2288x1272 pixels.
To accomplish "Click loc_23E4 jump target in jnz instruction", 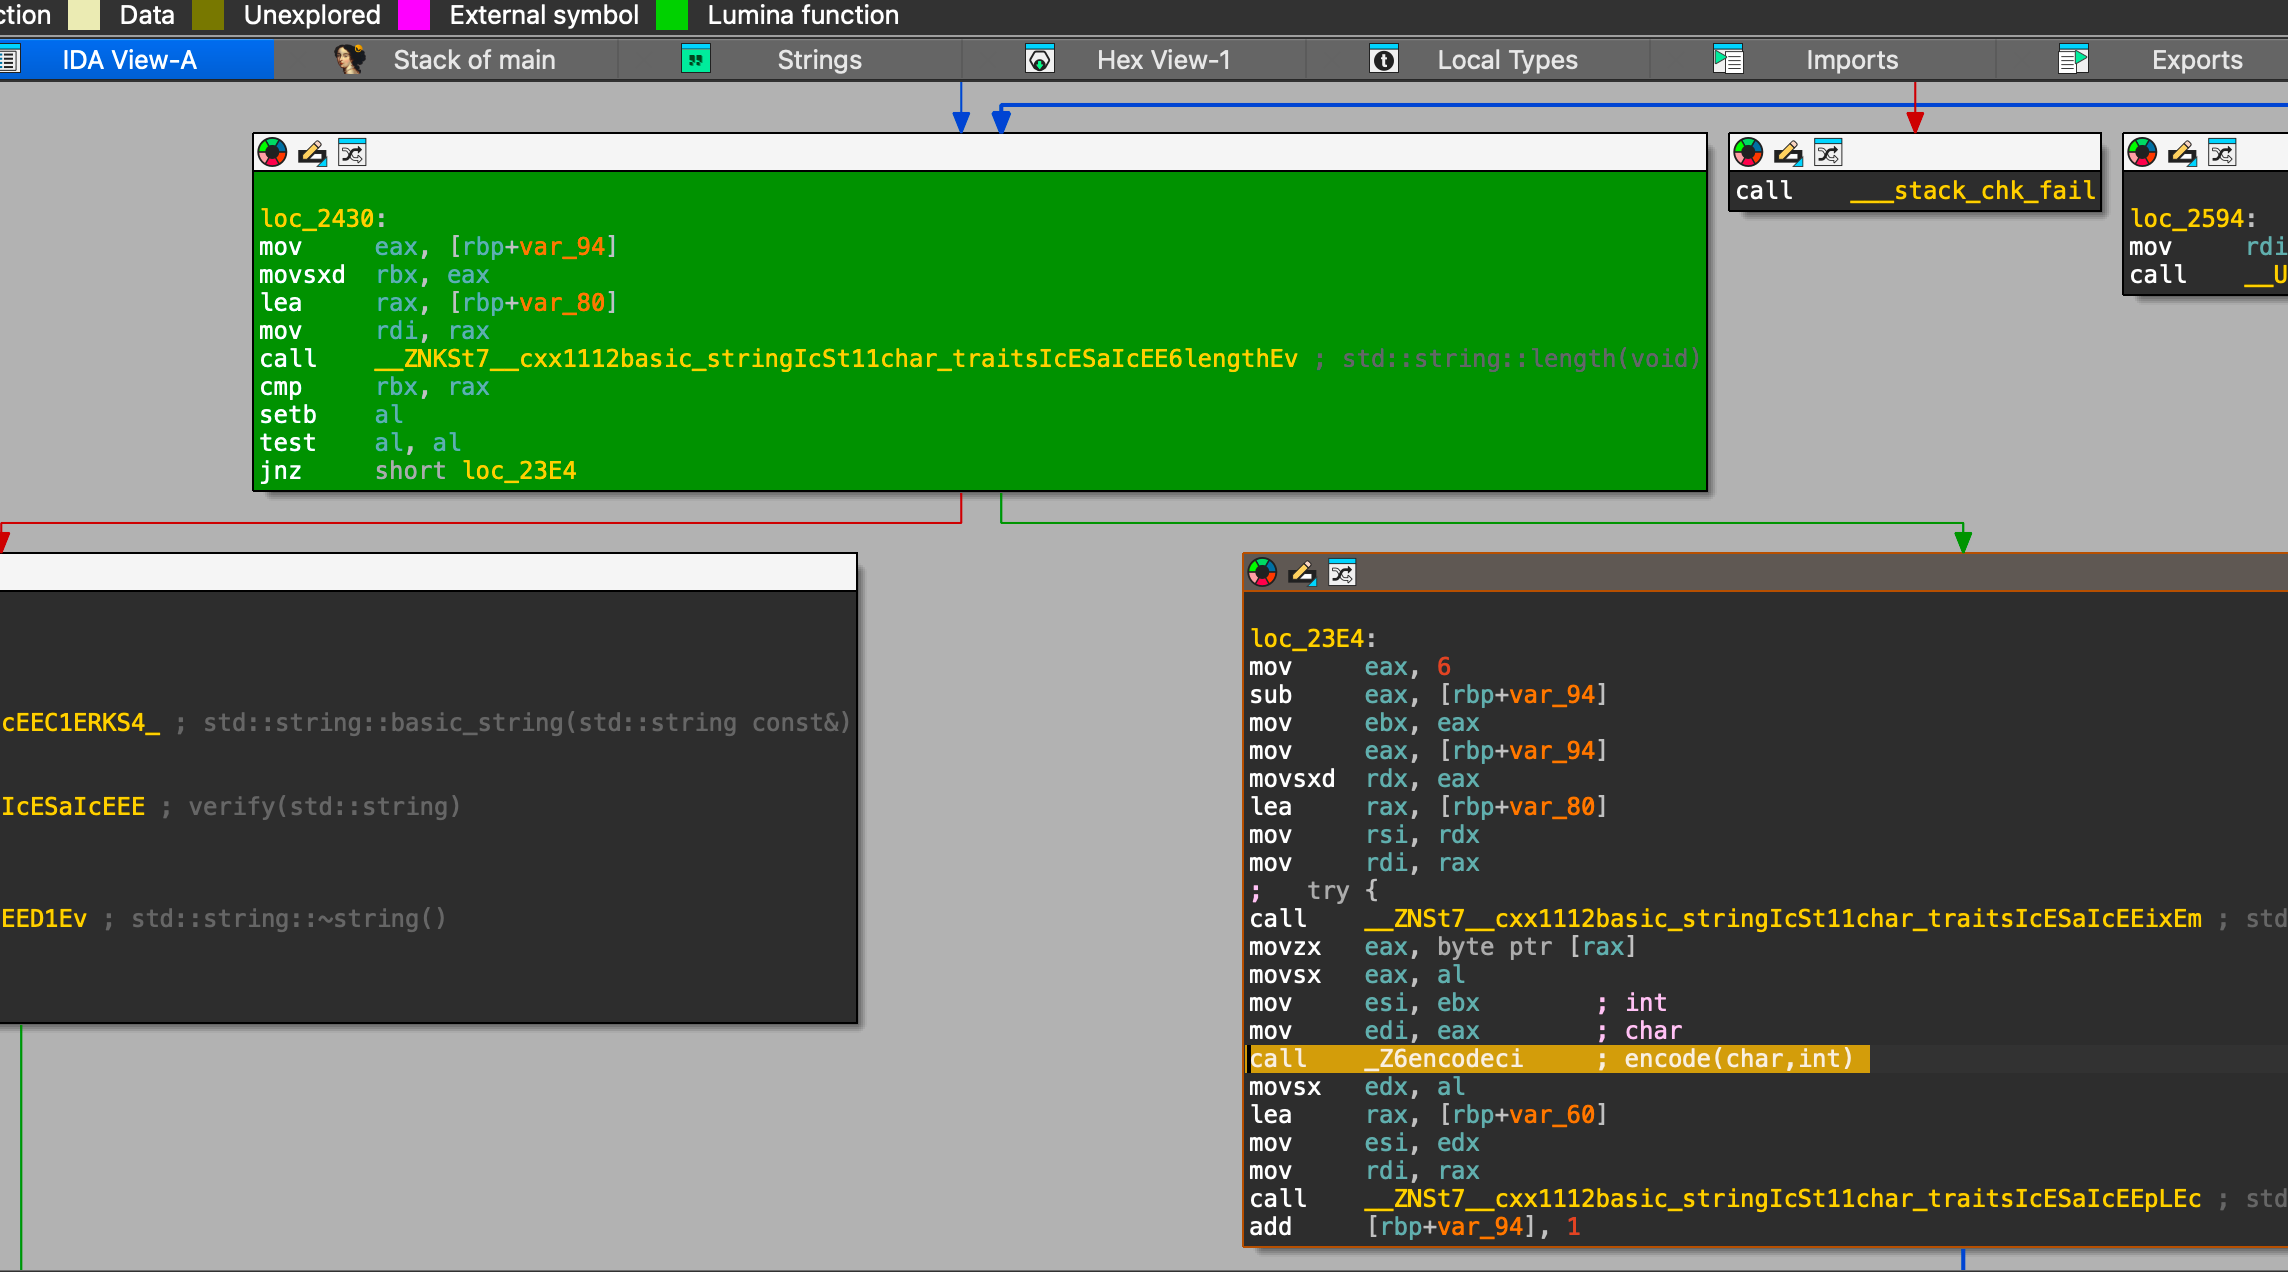I will 519,471.
